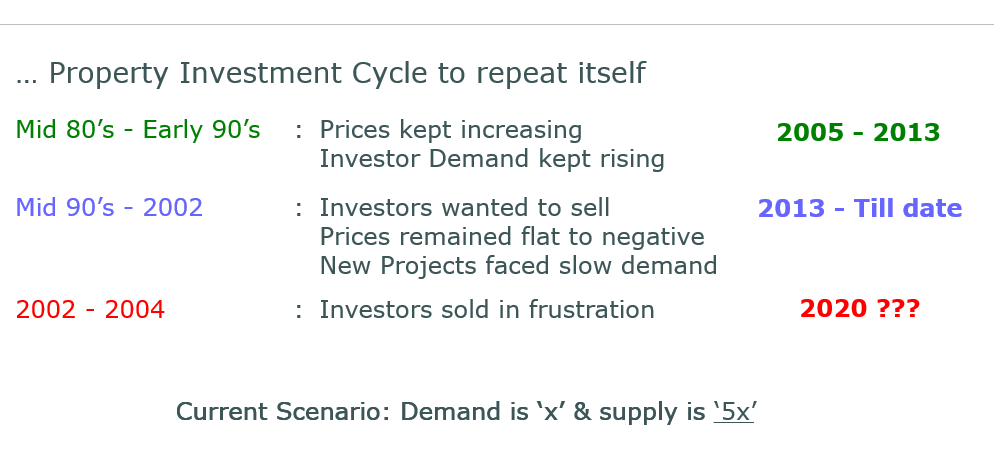The width and height of the screenshot is (994, 450).
Task: Click the colon beside 'Mid 80's - Early 90's'
Action: [299, 131]
